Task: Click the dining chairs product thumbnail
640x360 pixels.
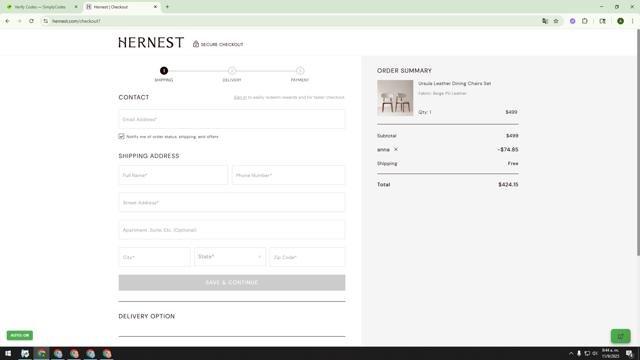Action: [x=395, y=98]
